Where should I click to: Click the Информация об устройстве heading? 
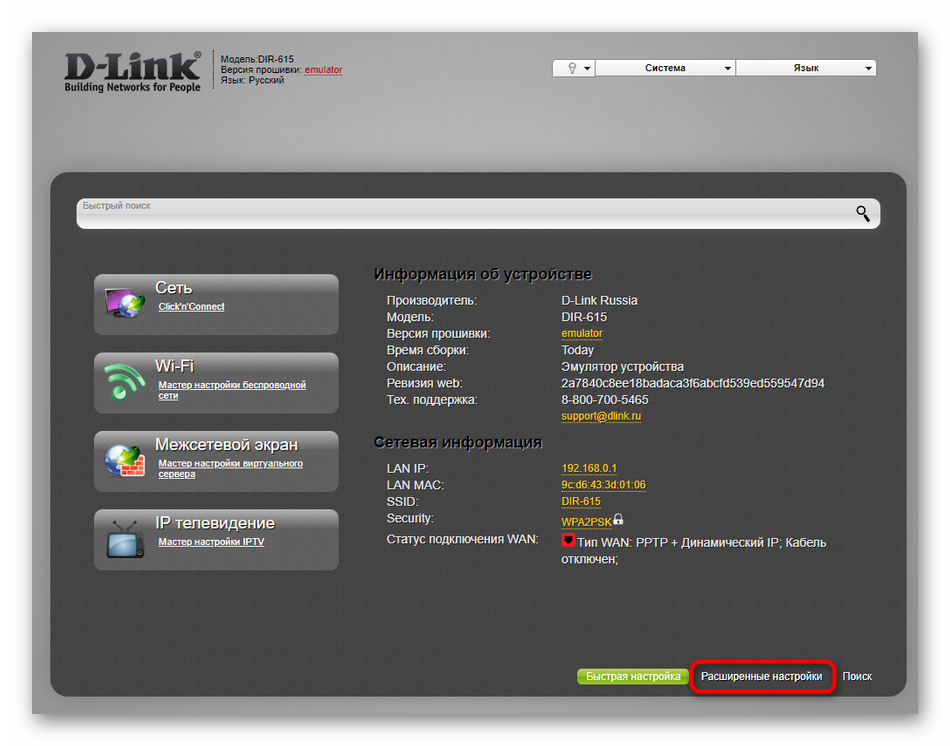pos(482,275)
